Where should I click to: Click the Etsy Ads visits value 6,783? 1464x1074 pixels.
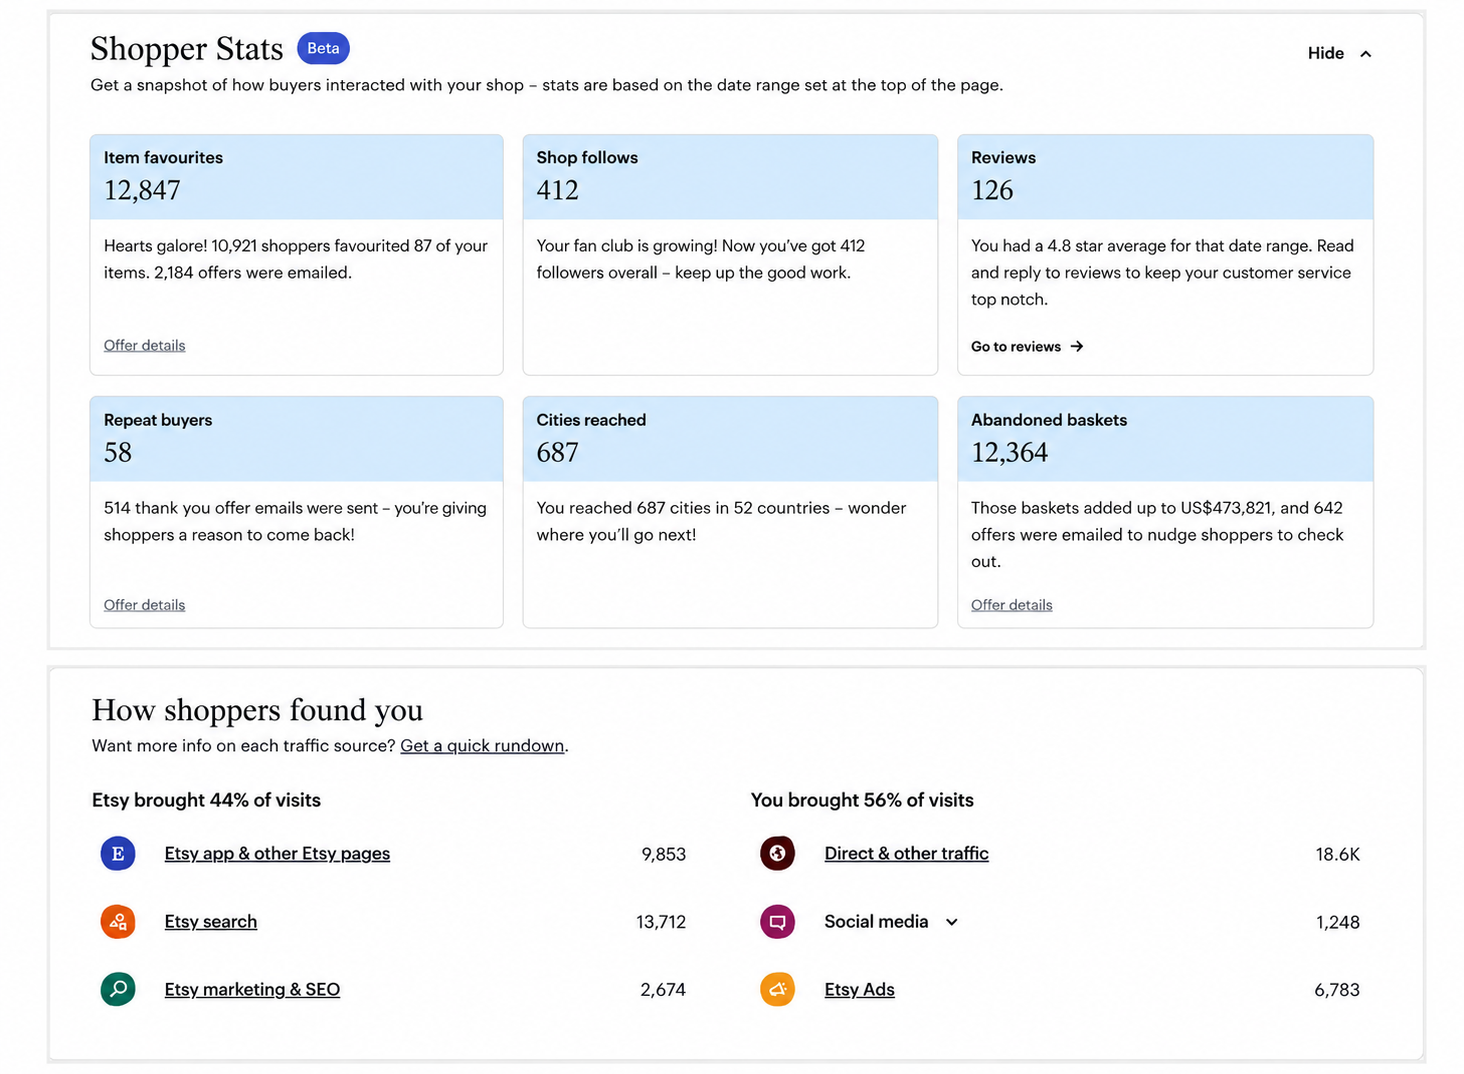click(1337, 990)
